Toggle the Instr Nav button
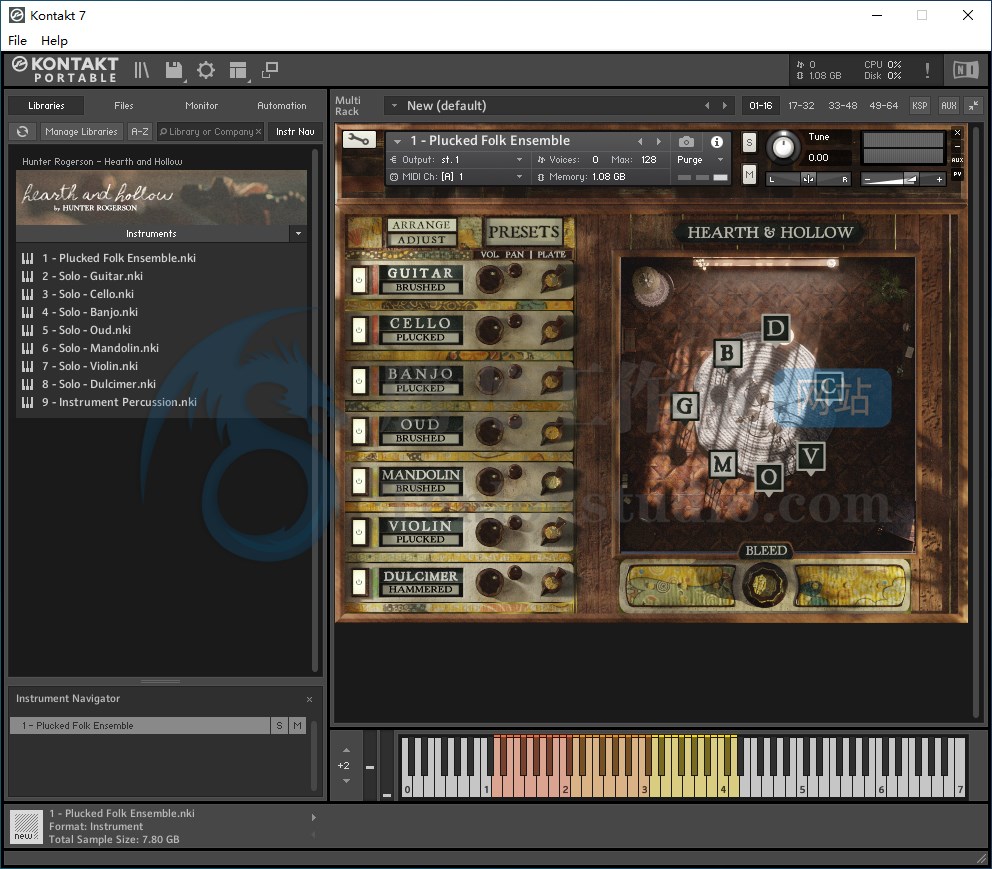This screenshot has width=992, height=869. click(295, 132)
